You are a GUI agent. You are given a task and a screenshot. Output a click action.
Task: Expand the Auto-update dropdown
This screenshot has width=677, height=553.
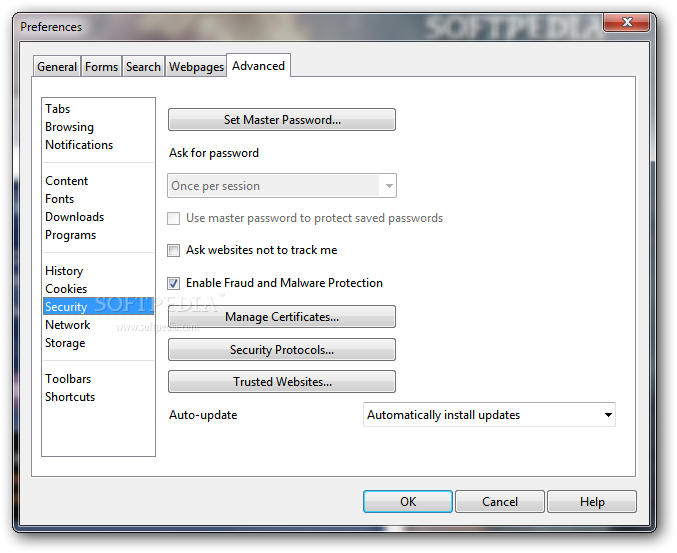489,415
